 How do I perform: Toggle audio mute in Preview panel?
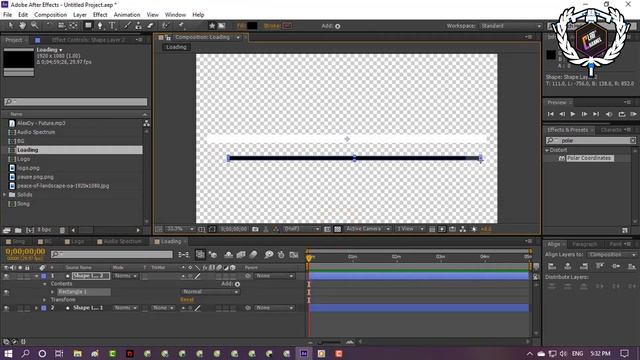(609, 114)
